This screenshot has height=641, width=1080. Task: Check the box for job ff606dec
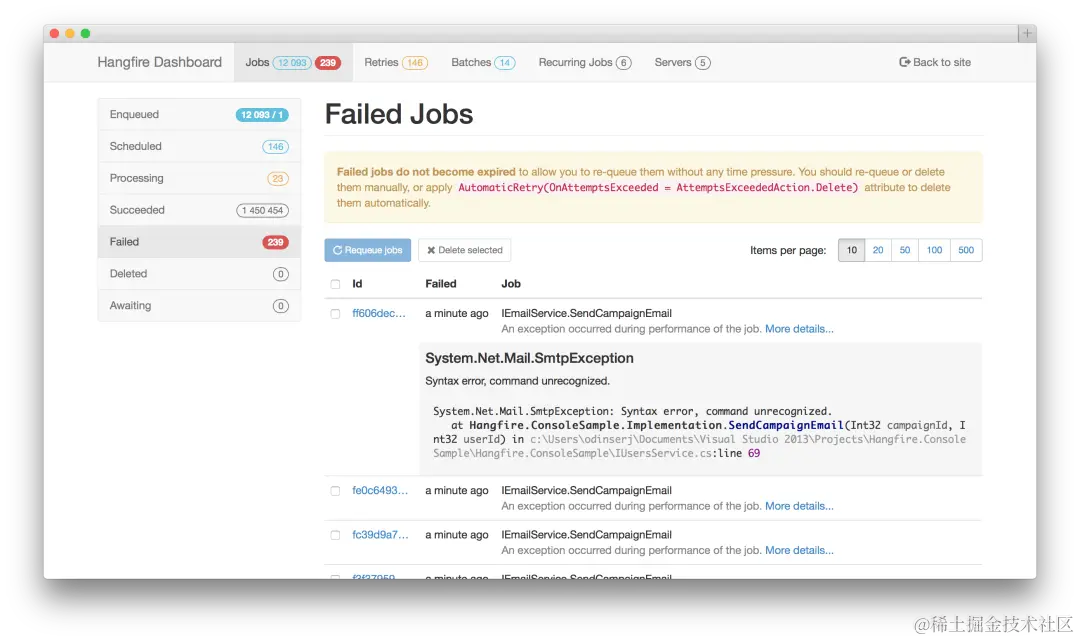[x=335, y=313]
